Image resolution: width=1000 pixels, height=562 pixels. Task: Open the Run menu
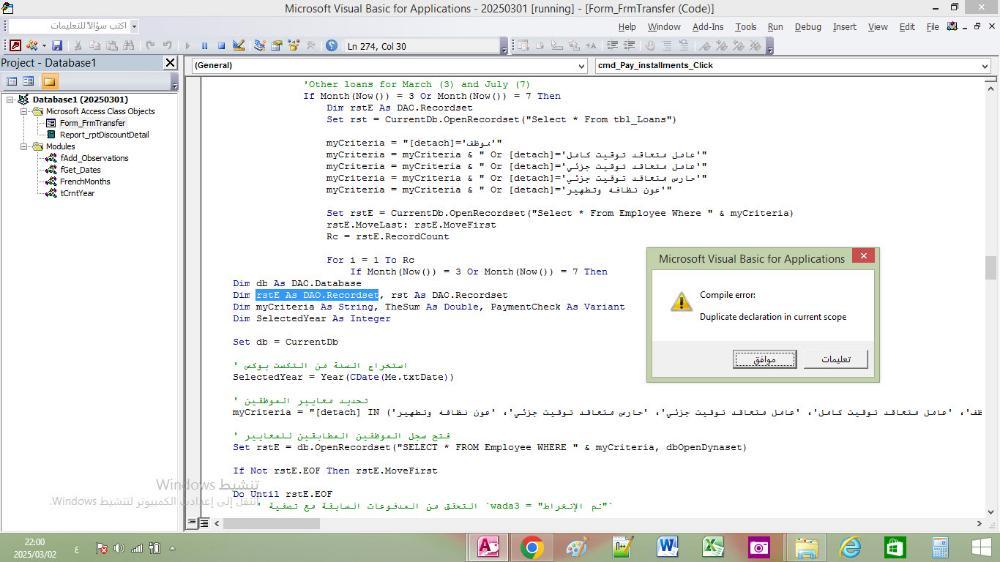[x=775, y=27]
